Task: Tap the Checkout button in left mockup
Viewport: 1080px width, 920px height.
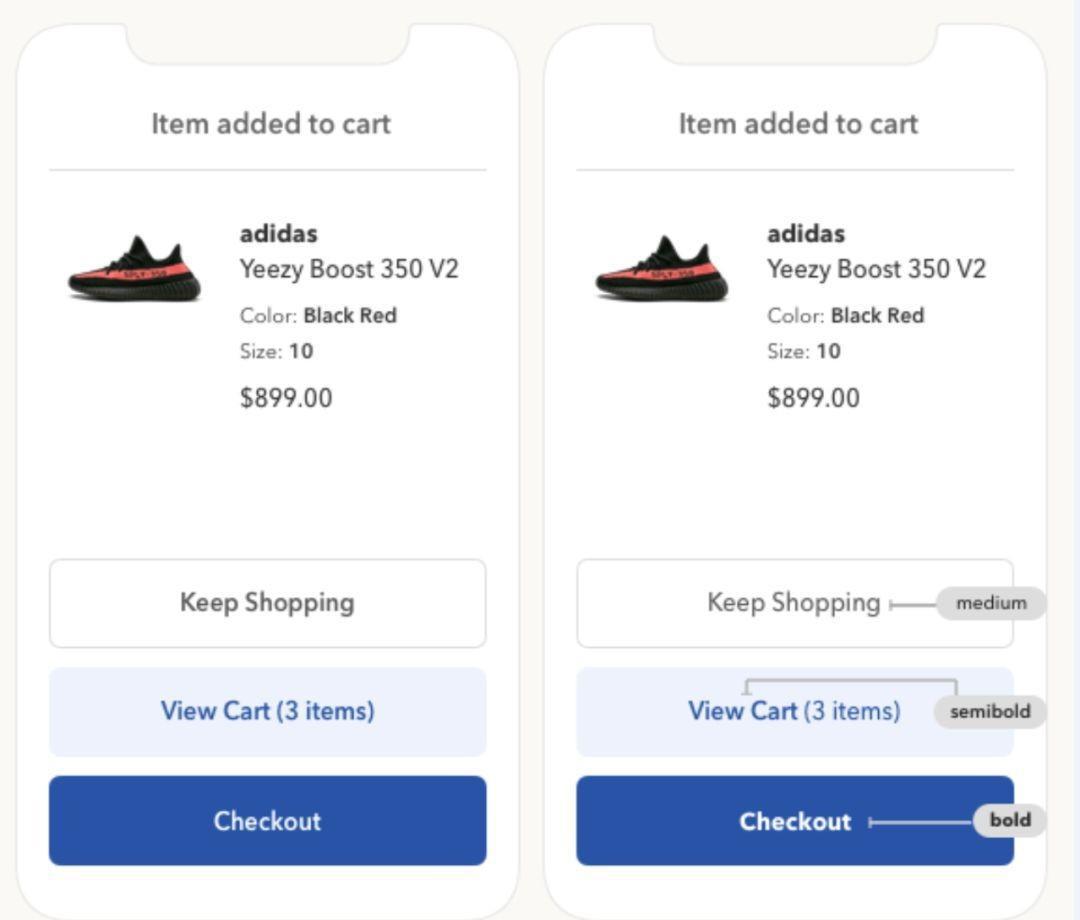Action: (x=267, y=821)
